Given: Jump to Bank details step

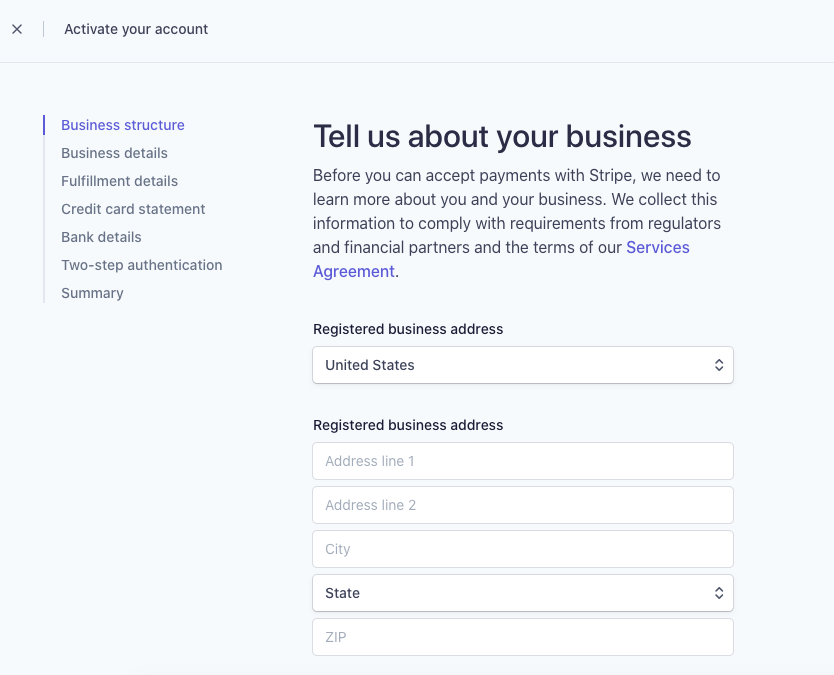Looking at the screenshot, I should tap(101, 237).
